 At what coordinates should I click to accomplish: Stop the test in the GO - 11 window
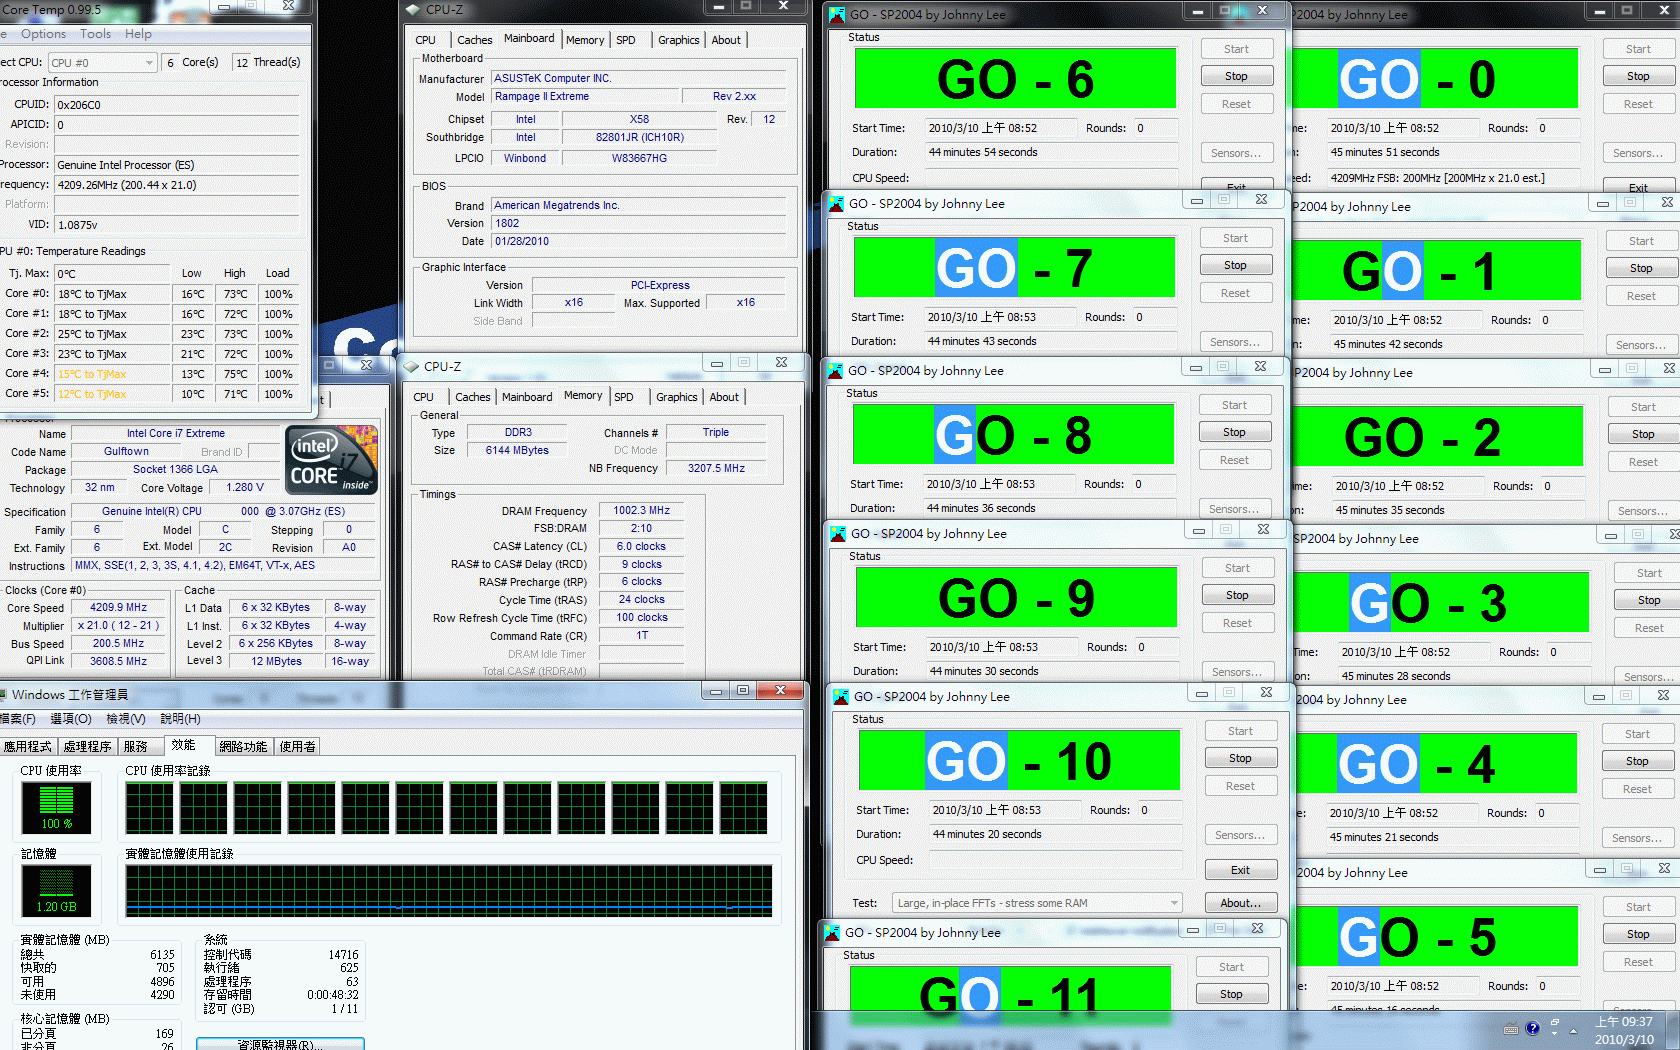[x=1231, y=995]
